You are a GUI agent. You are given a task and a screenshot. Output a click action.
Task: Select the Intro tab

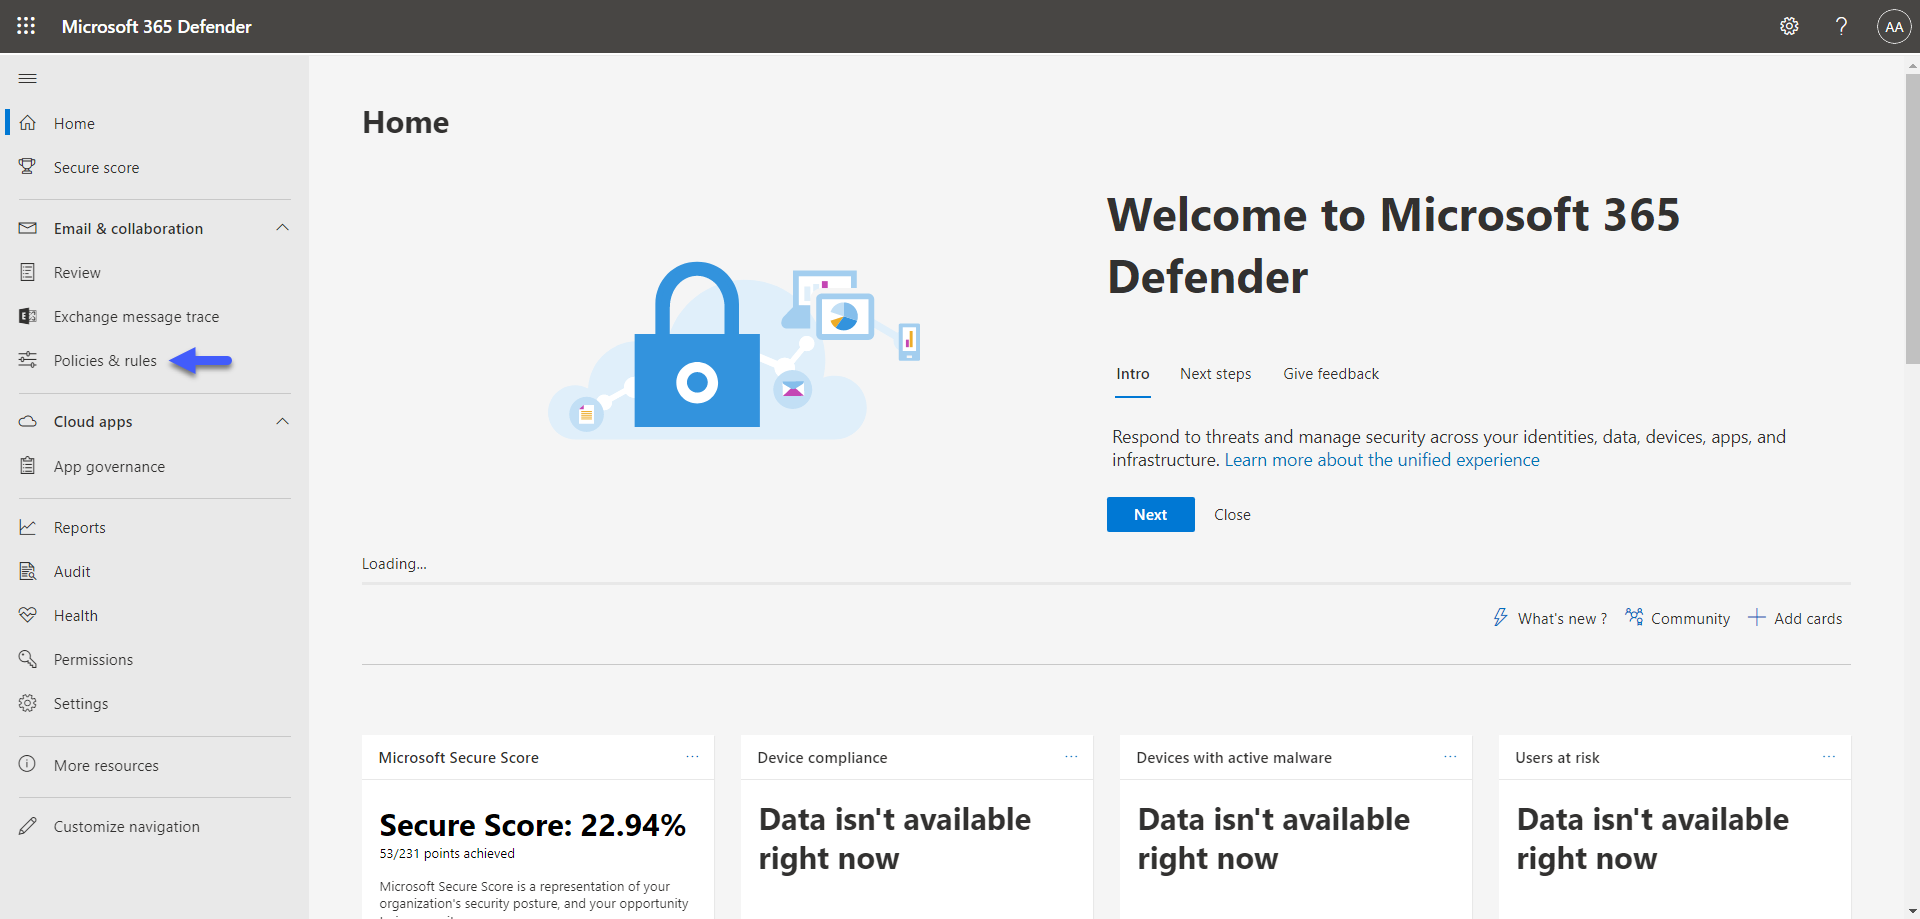(1133, 374)
